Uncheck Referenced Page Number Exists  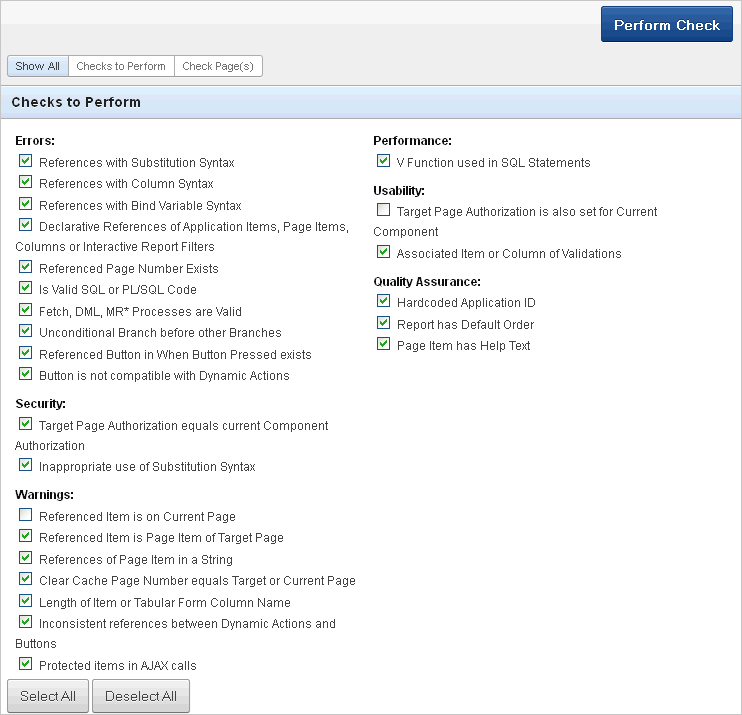click(x=26, y=267)
